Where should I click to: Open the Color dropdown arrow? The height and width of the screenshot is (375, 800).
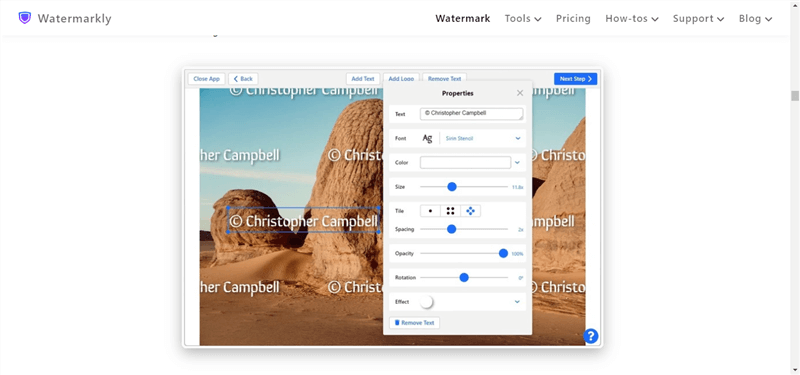tap(517, 162)
